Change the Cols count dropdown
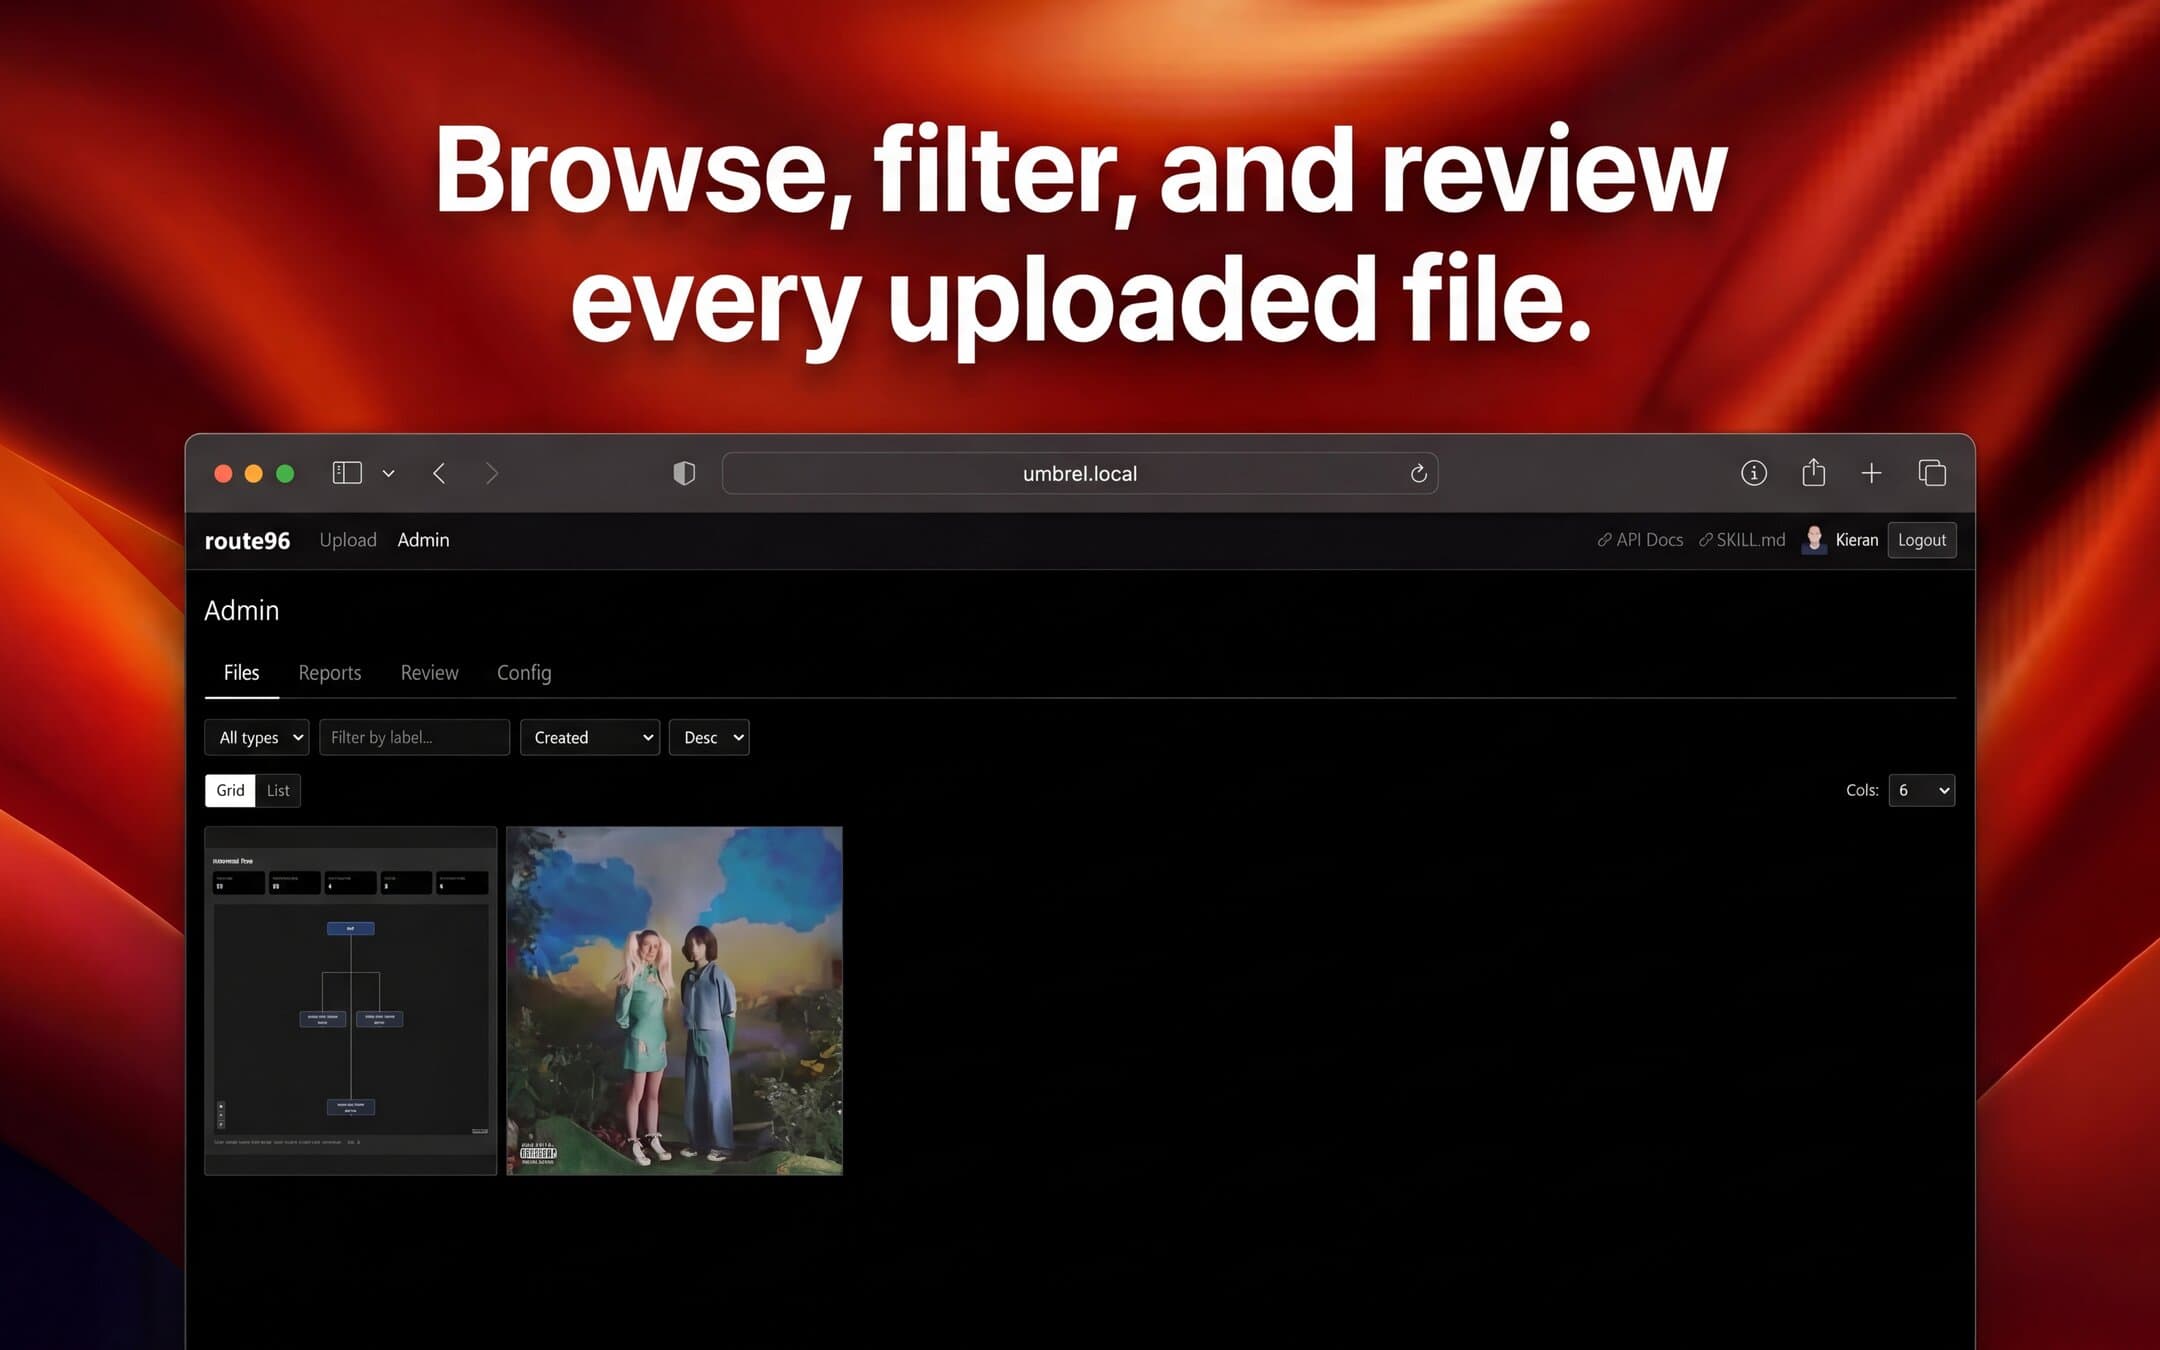This screenshot has width=2160, height=1350. [x=1921, y=790]
